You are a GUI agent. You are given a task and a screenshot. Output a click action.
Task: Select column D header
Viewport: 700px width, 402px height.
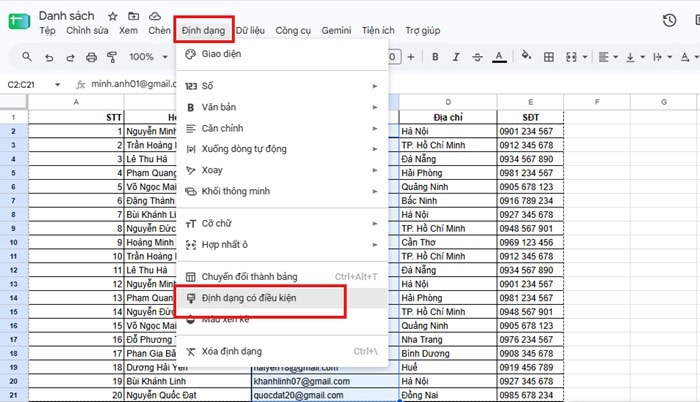pyautogui.click(x=448, y=102)
